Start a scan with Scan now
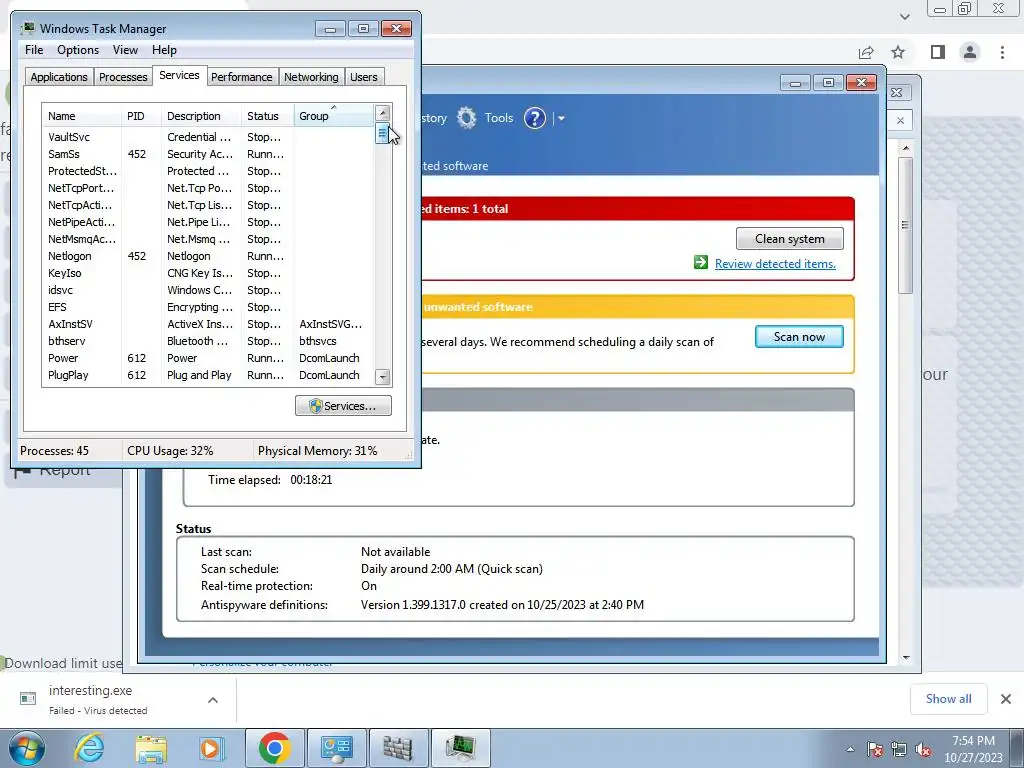This screenshot has height=768, width=1024. tap(799, 337)
